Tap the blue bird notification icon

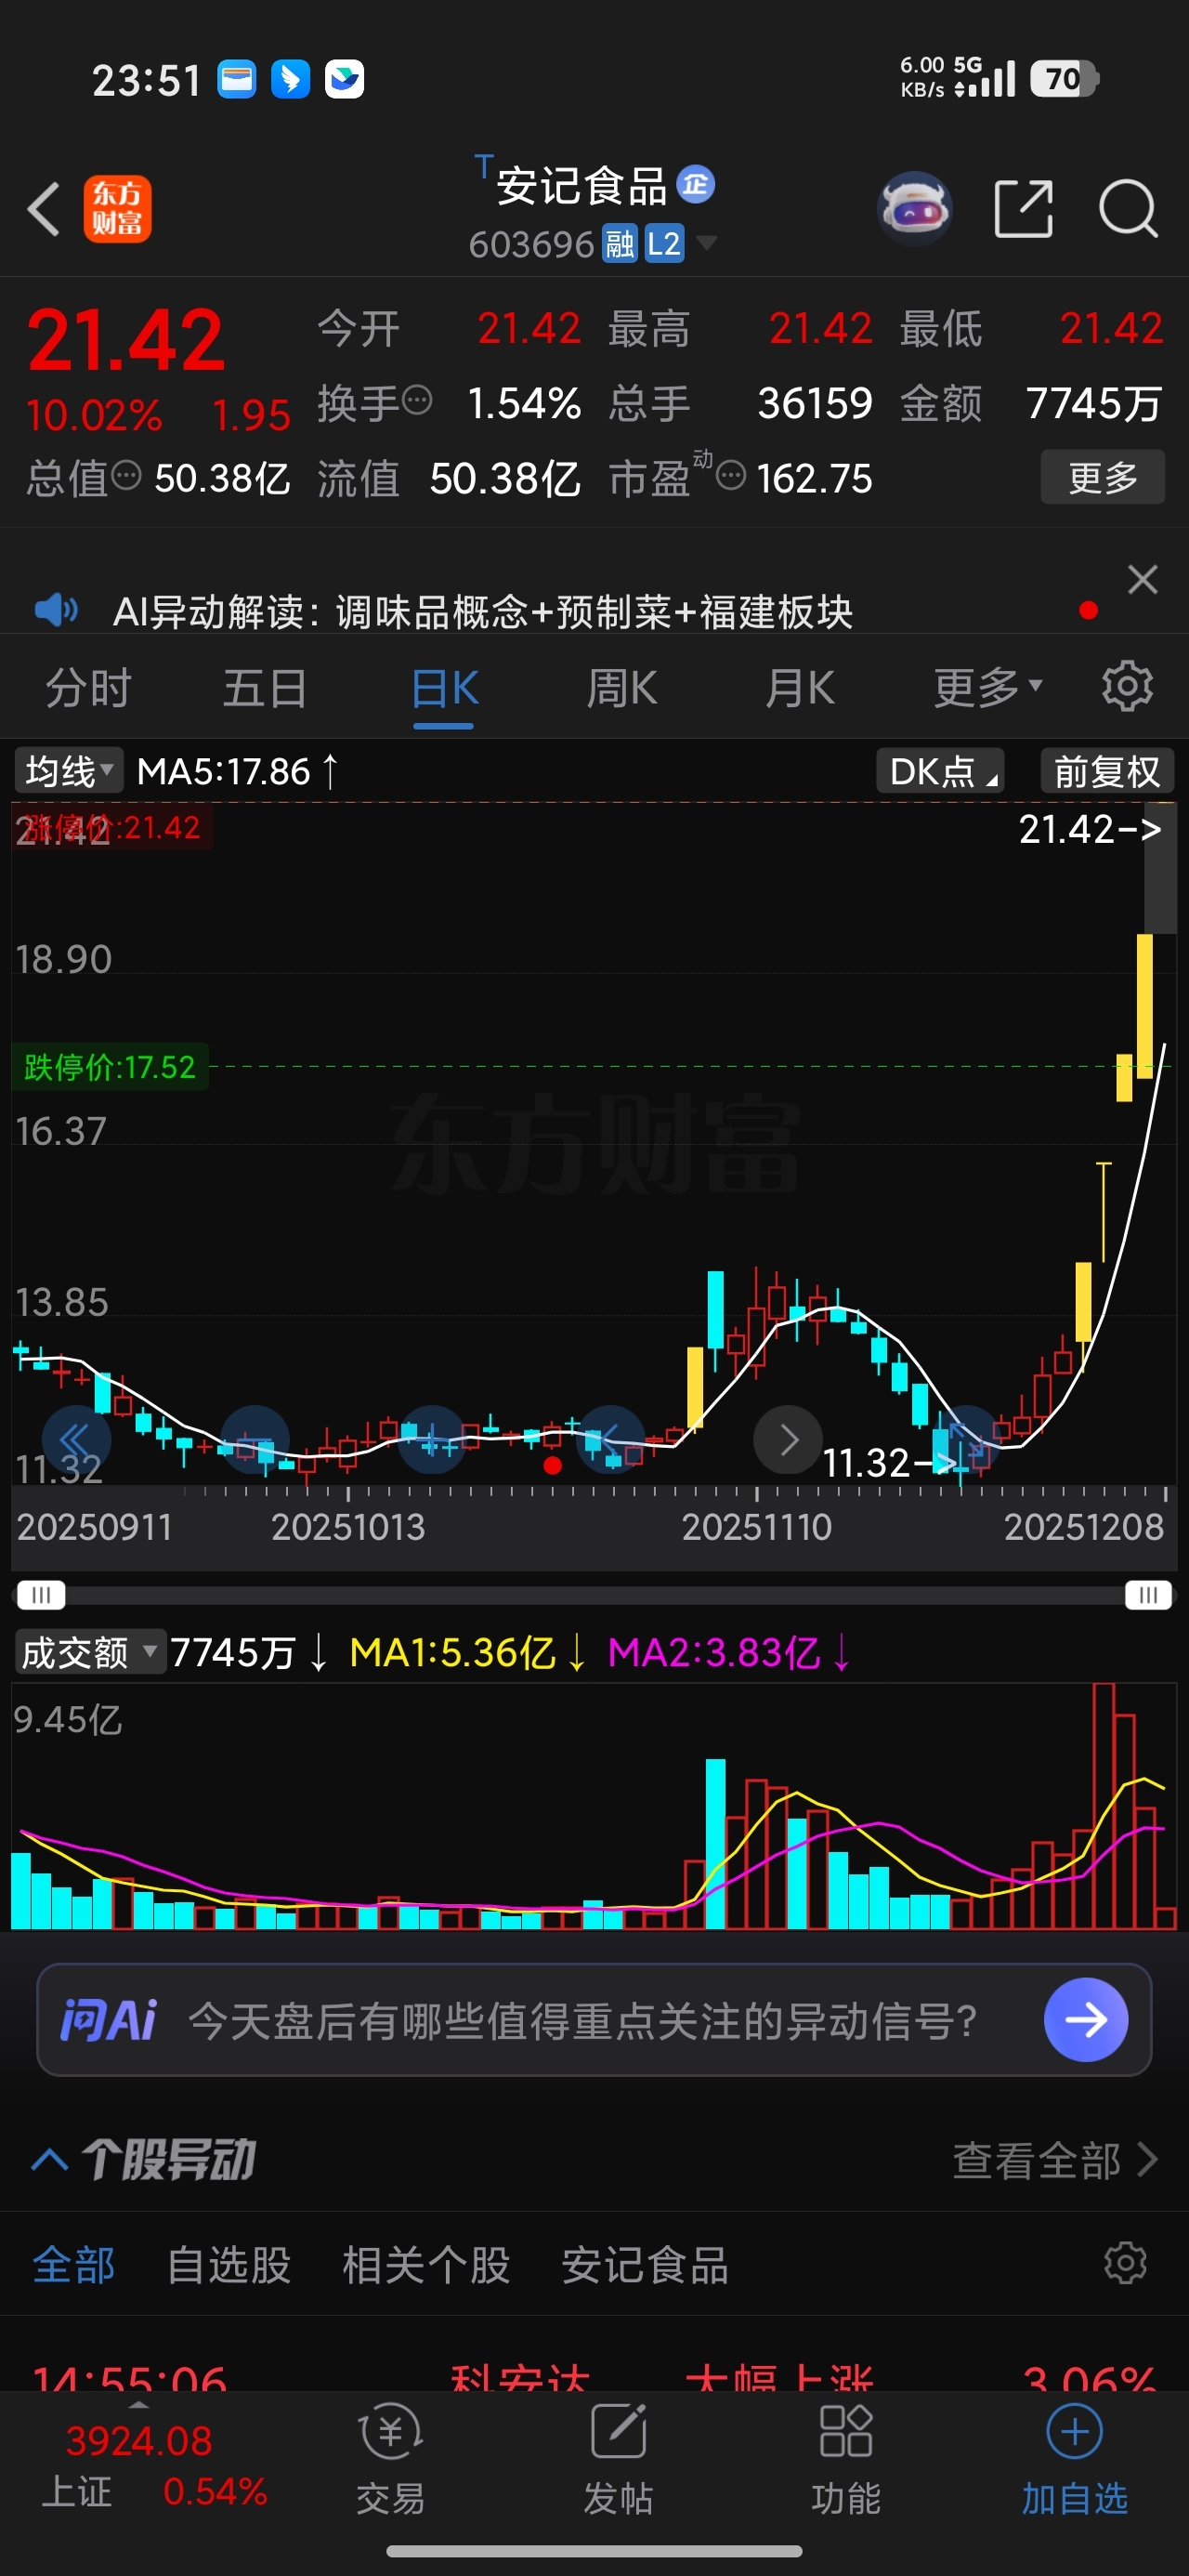pos(290,79)
